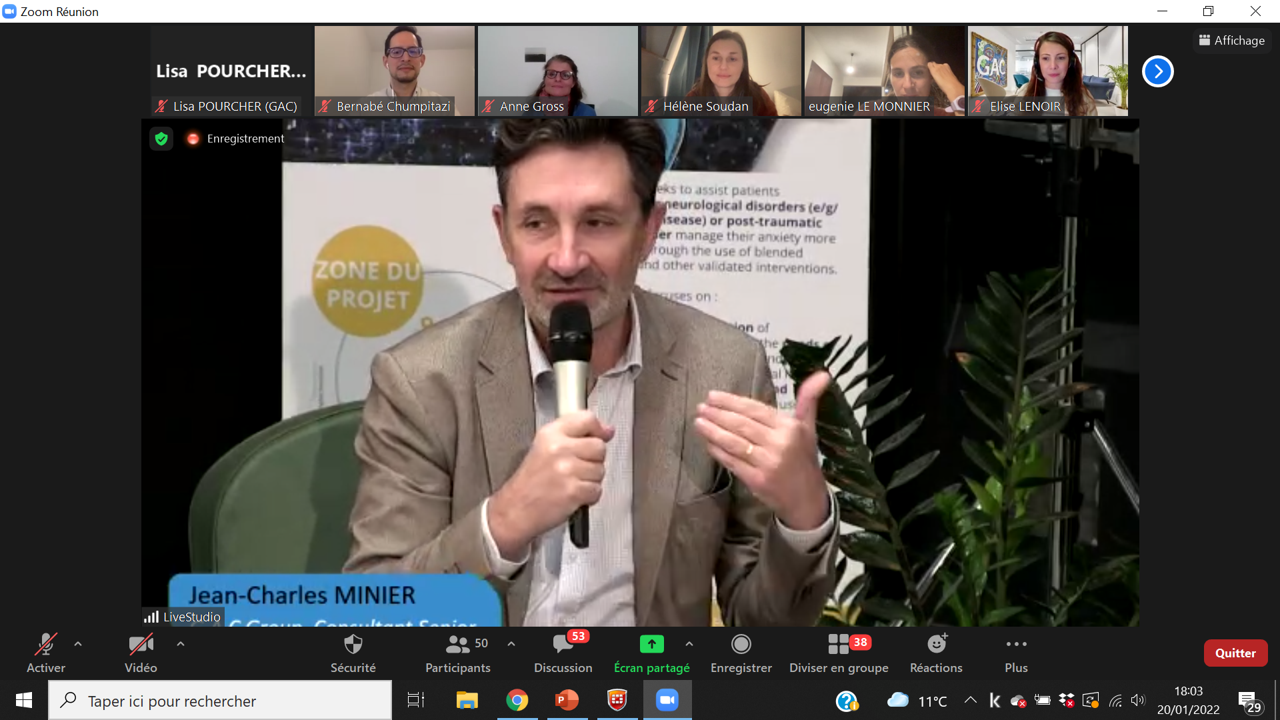
Task: Expand audio options arrow beside Activer
Action: (78, 644)
